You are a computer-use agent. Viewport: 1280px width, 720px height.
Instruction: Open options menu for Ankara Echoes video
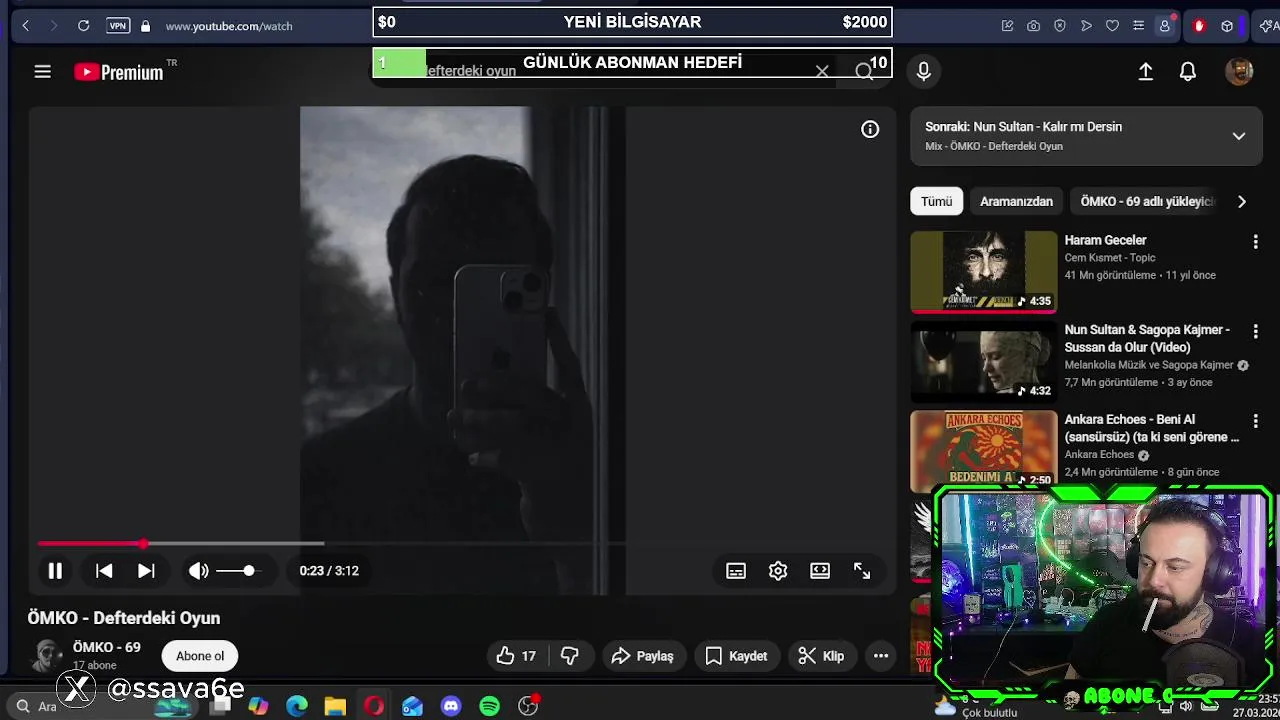click(1255, 421)
